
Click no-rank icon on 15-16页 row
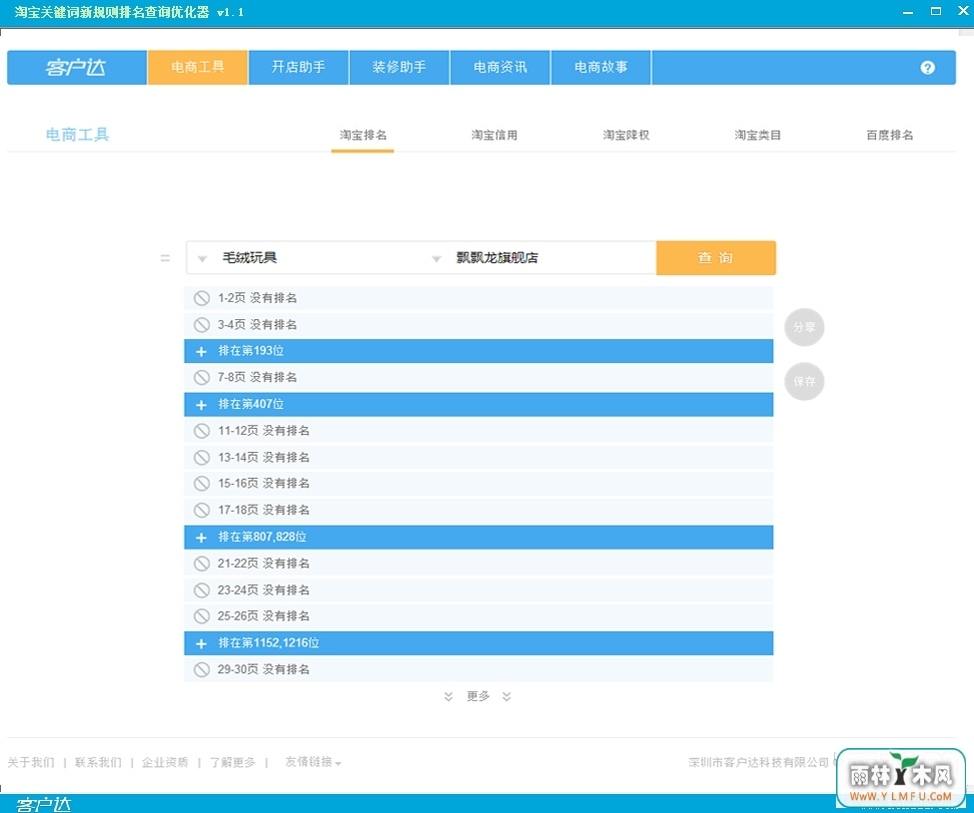202,484
